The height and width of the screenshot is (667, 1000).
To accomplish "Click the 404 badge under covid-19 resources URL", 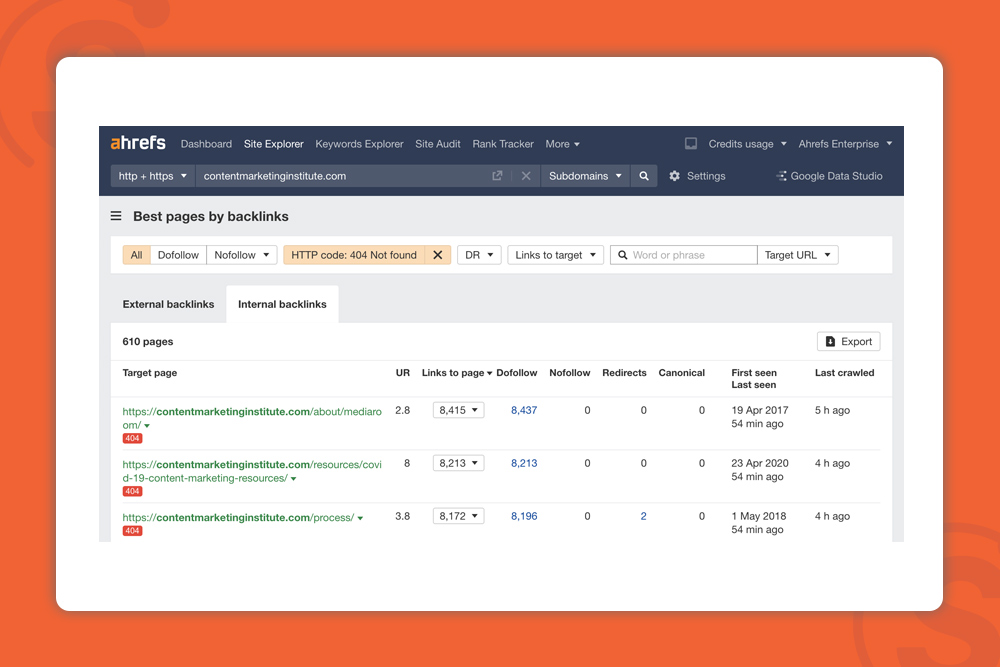I will pyautogui.click(x=133, y=492).
